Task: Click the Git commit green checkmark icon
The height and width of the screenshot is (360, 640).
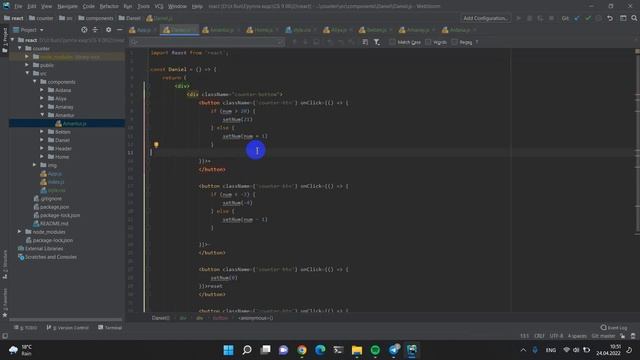Action: coord(588,18)
